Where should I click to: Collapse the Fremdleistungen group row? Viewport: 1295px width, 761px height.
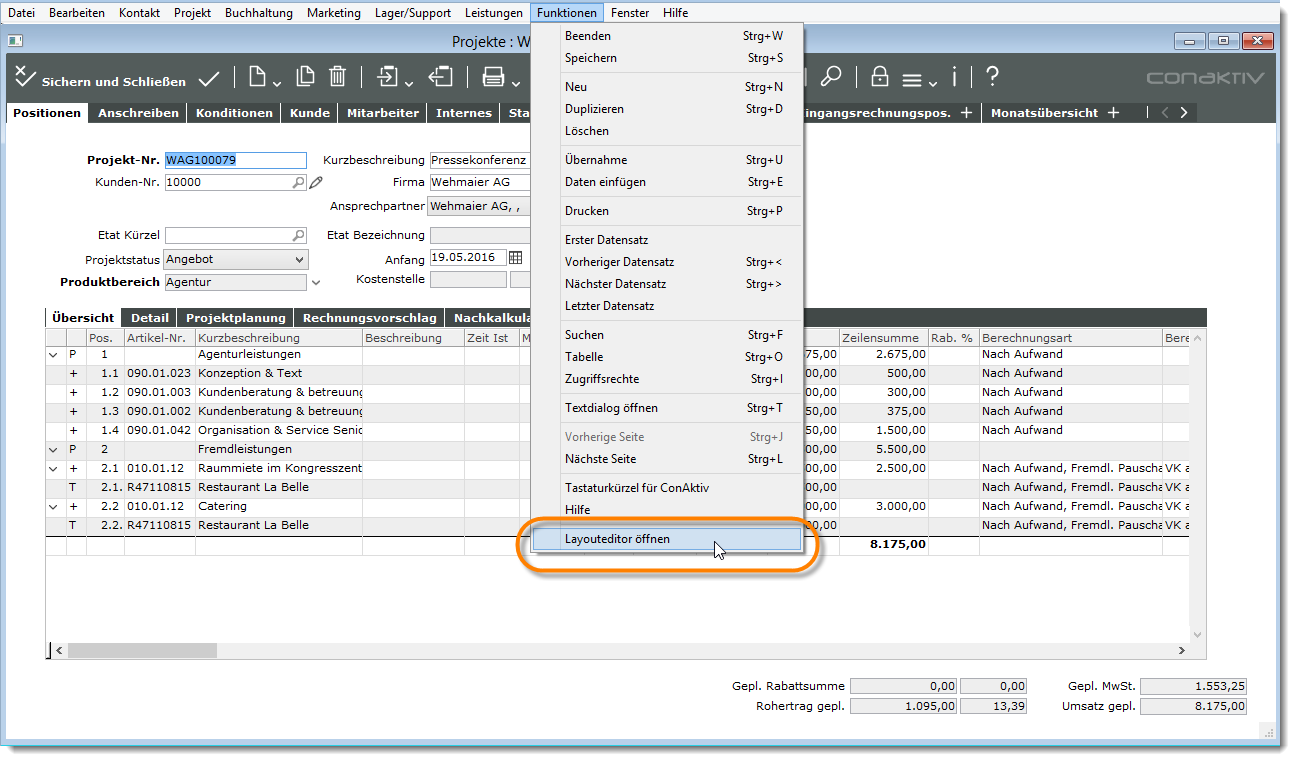pos(53,450)
